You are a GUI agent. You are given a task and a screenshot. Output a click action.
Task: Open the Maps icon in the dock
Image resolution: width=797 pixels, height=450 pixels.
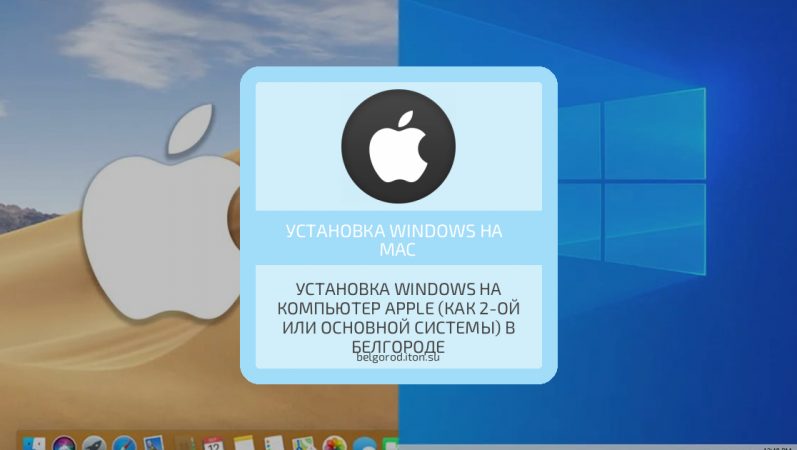tap(303, 443)
